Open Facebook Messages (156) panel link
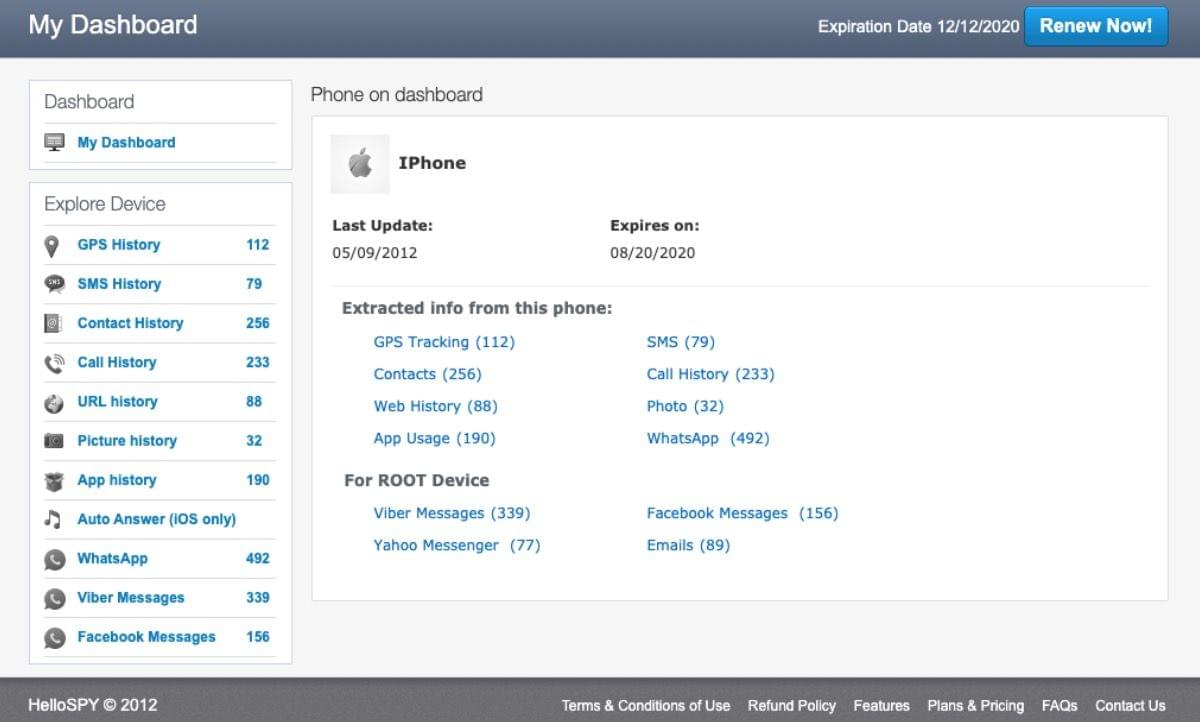Screen dimensions: 1200x722 742,513
